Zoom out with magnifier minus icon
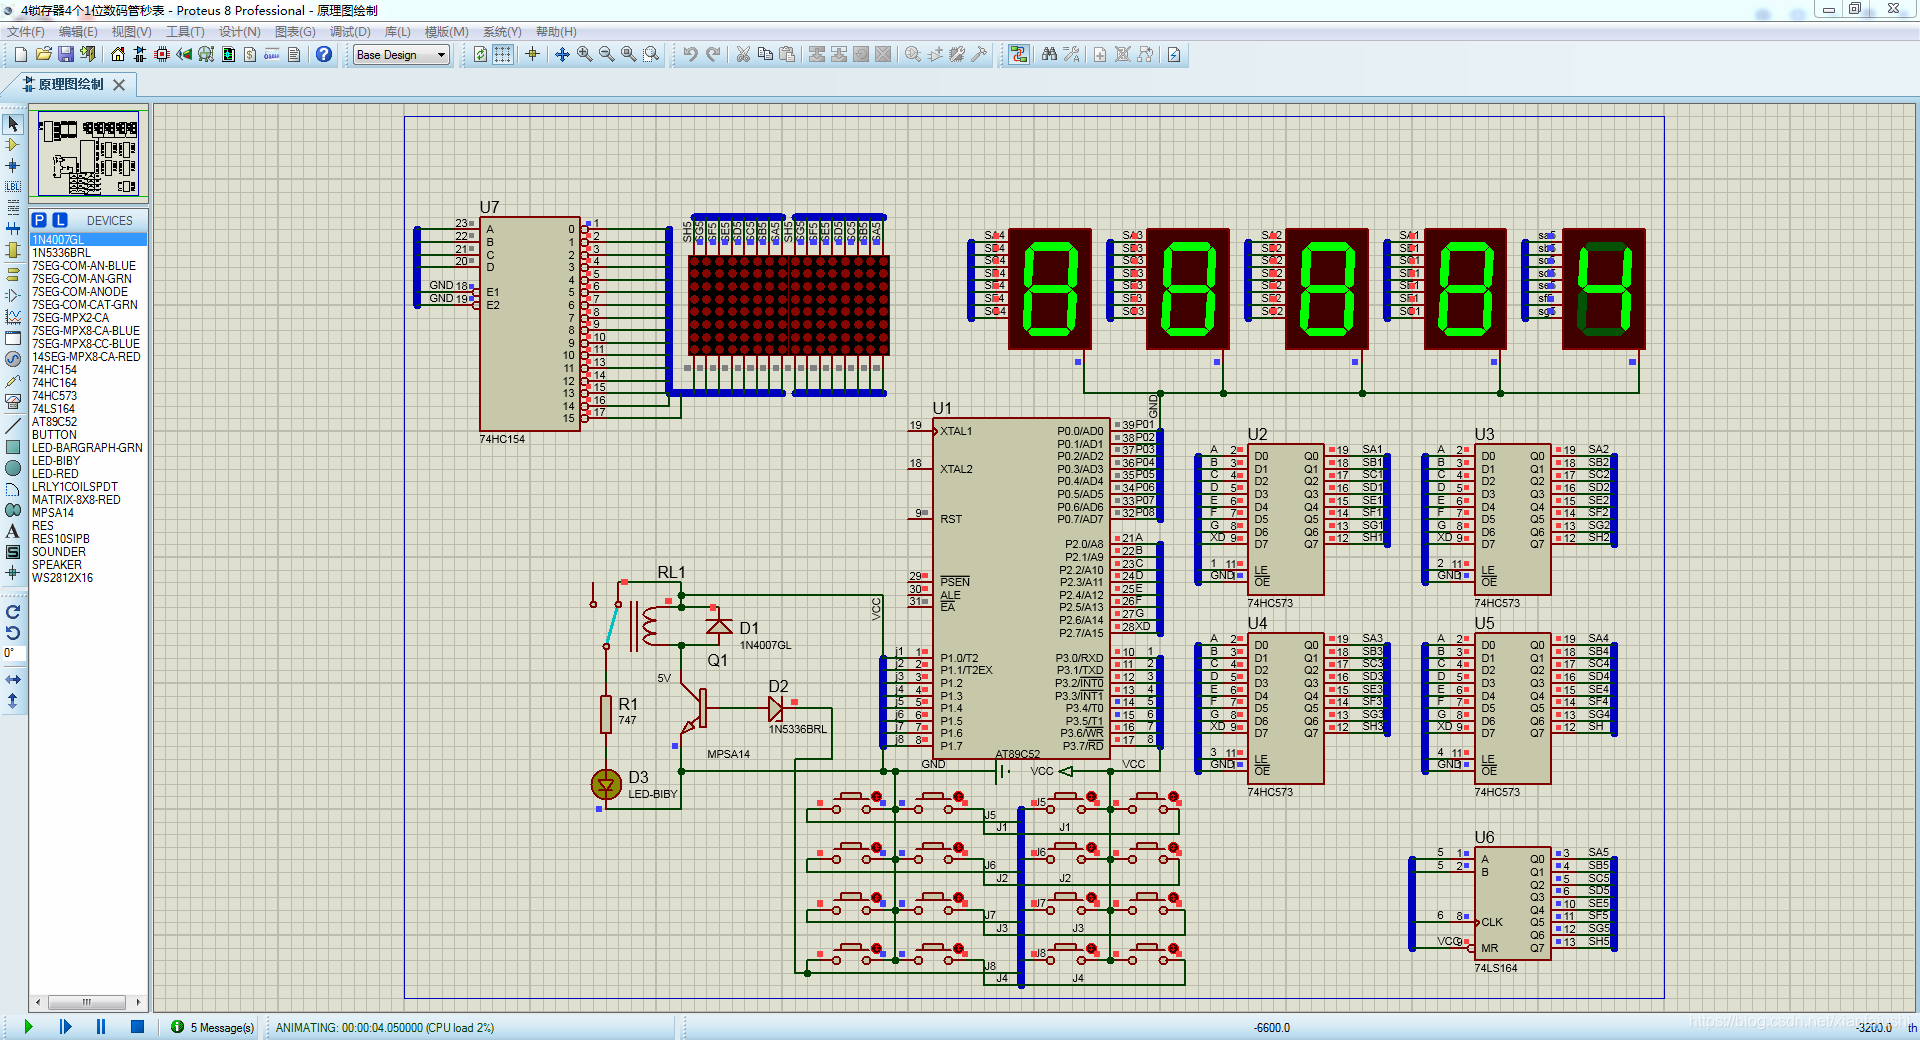Viewport: 1920px width, 1040px height. click(x=606, y=54)
